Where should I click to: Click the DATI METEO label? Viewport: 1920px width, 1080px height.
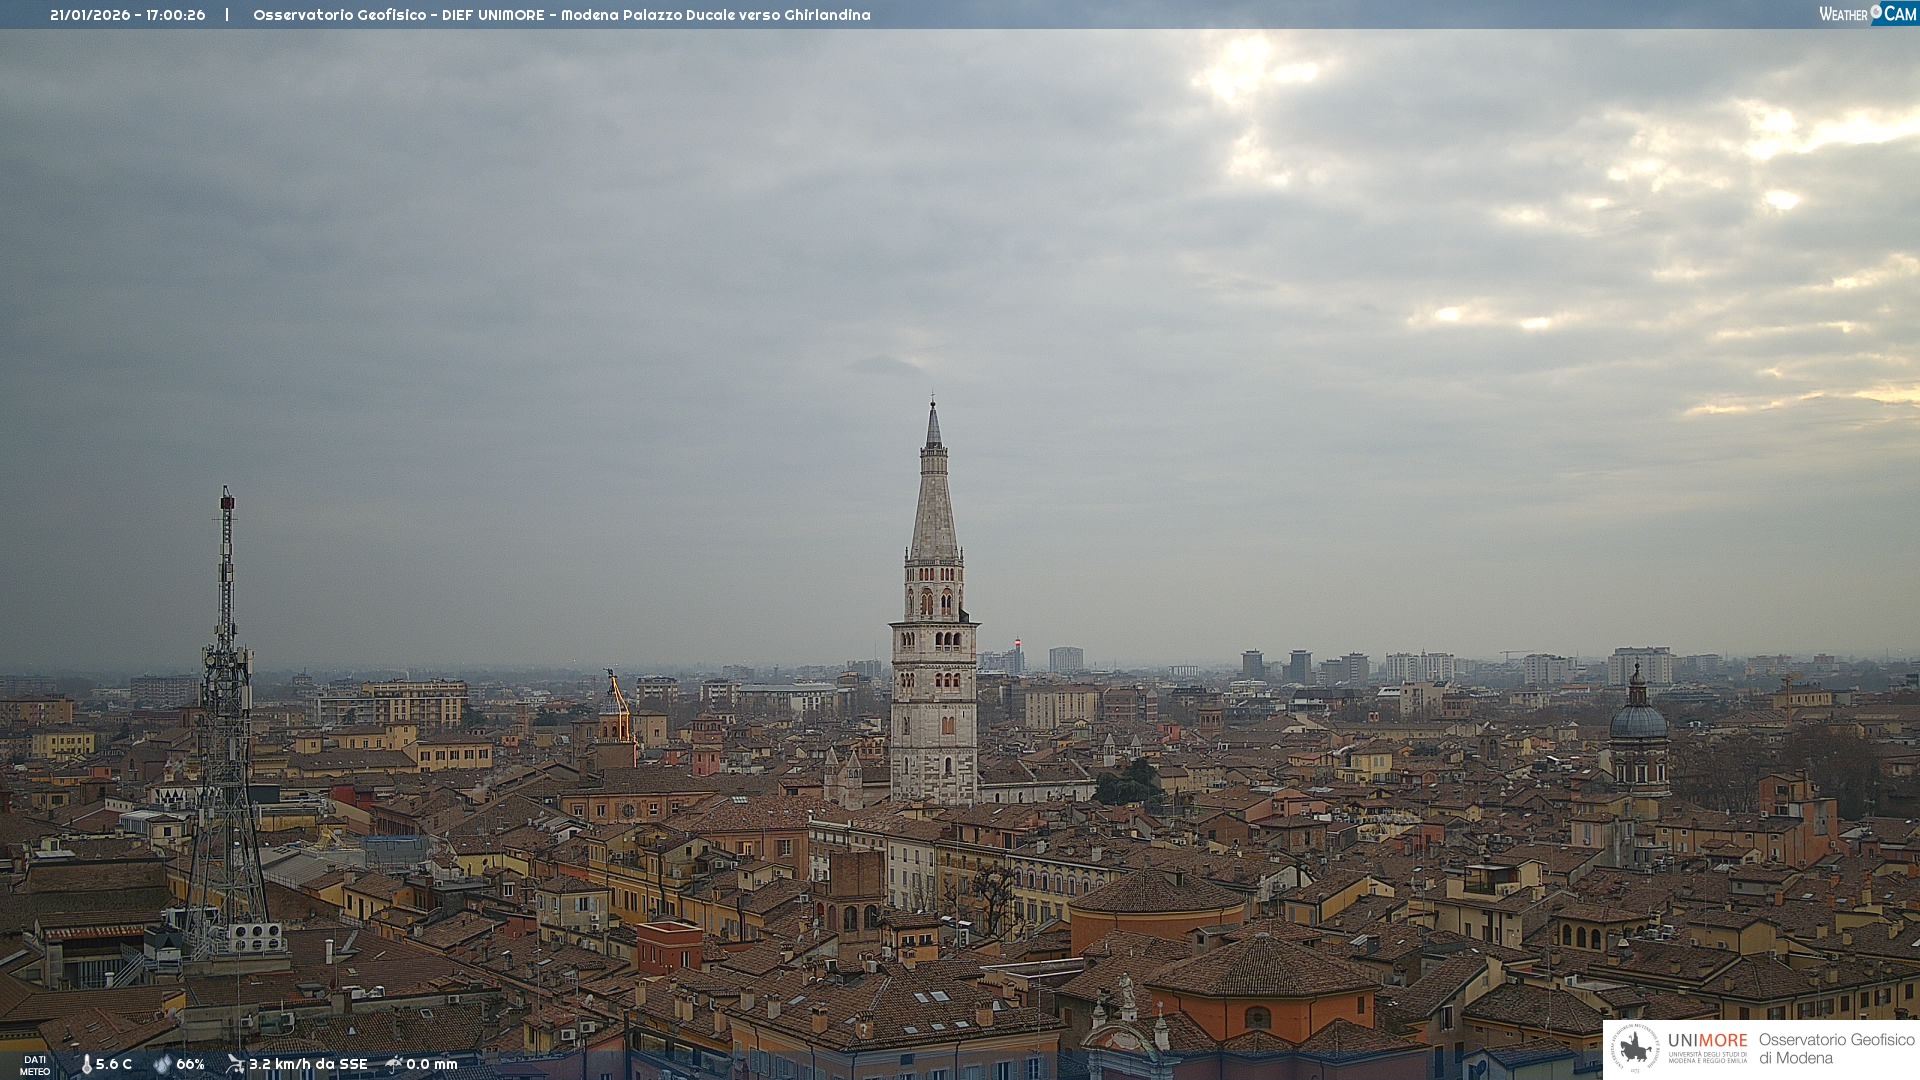(x=35, y=1065)
